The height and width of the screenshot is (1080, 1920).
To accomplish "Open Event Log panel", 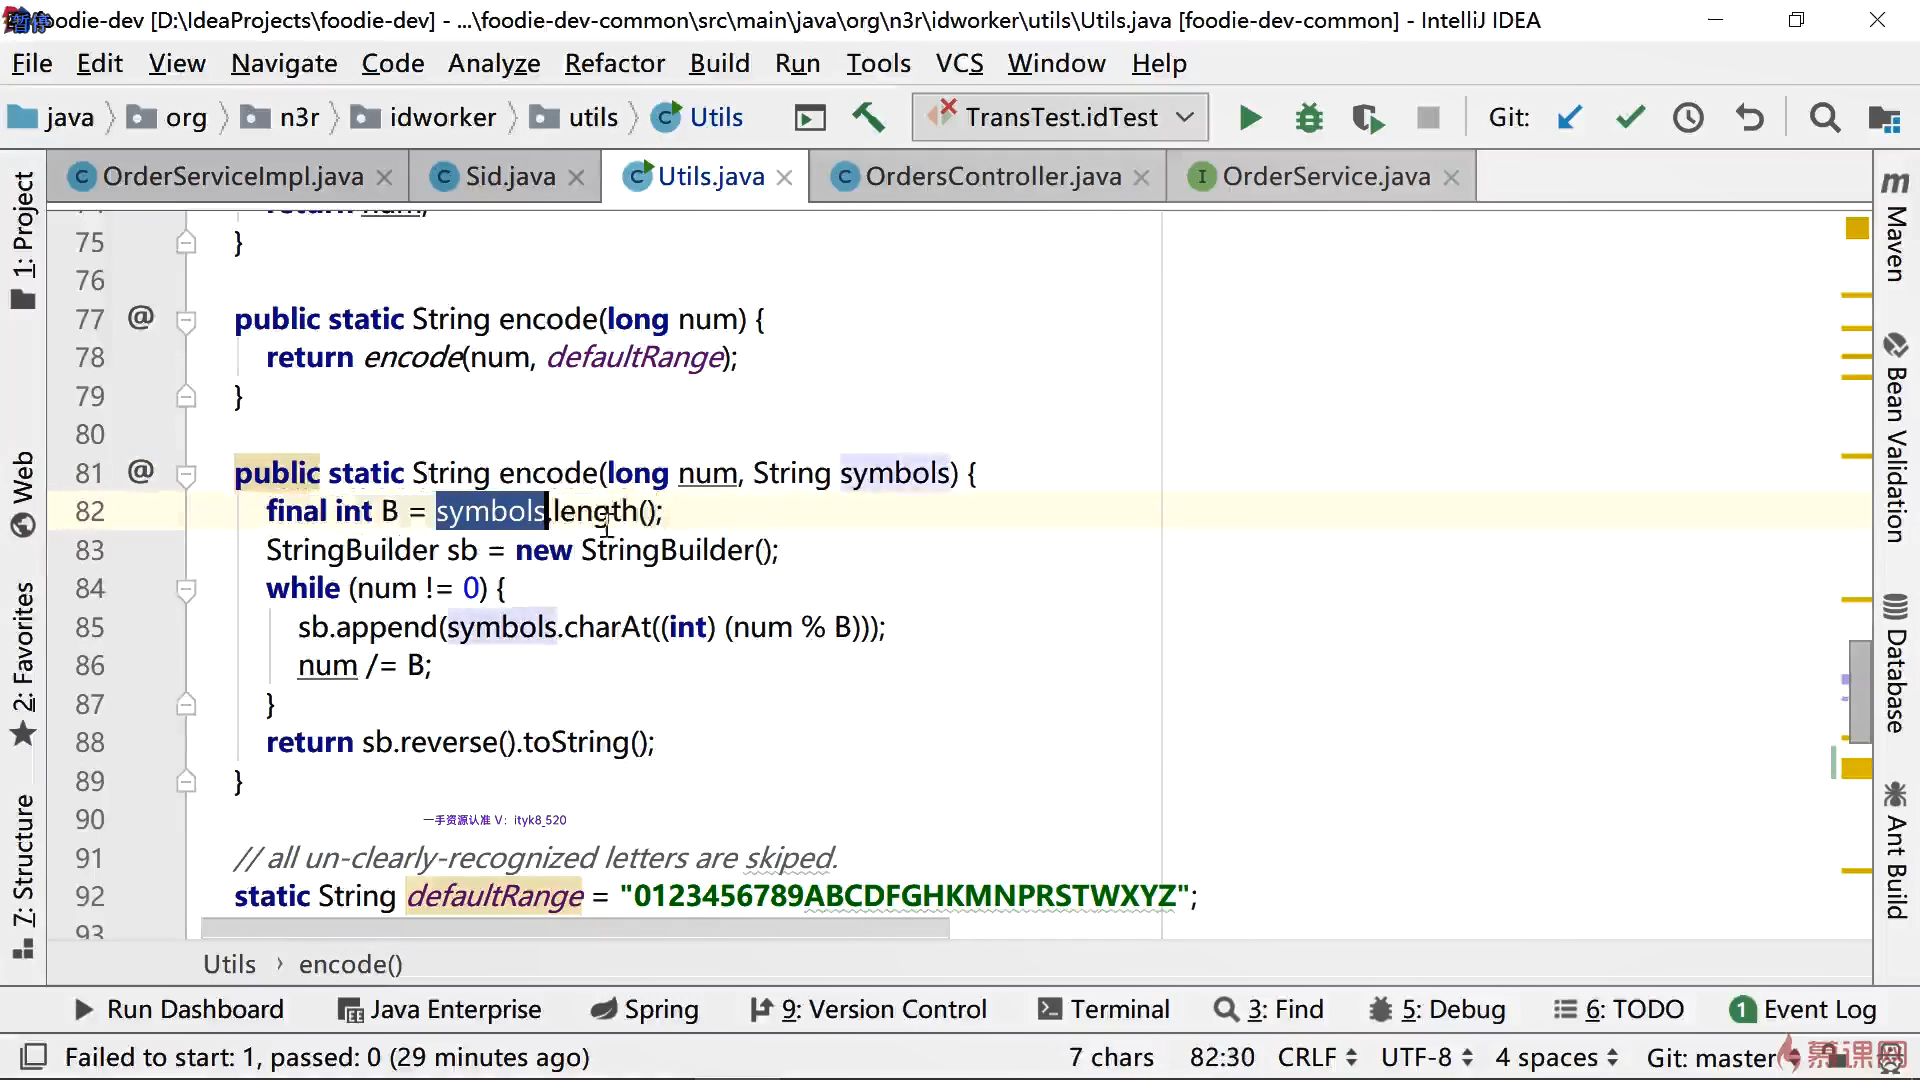I will [x=1804, y=1010].
